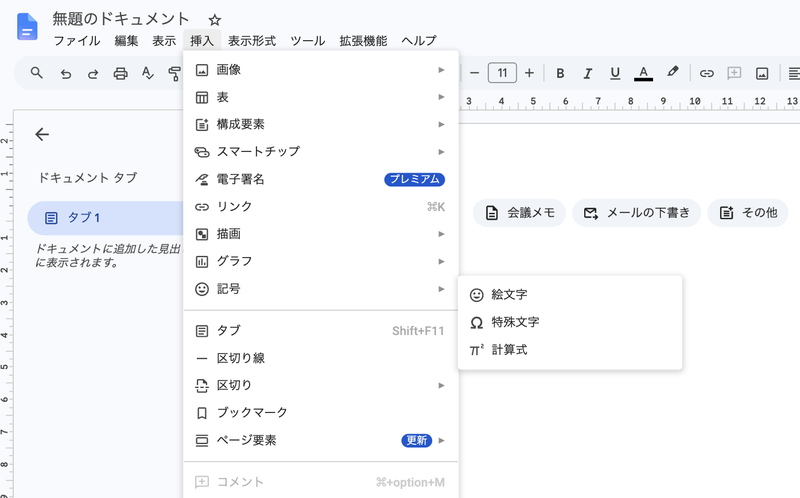The image size is (800, 498).
Task: Select 絵文字 from the symbols submenu
Action: pos(570,294)
